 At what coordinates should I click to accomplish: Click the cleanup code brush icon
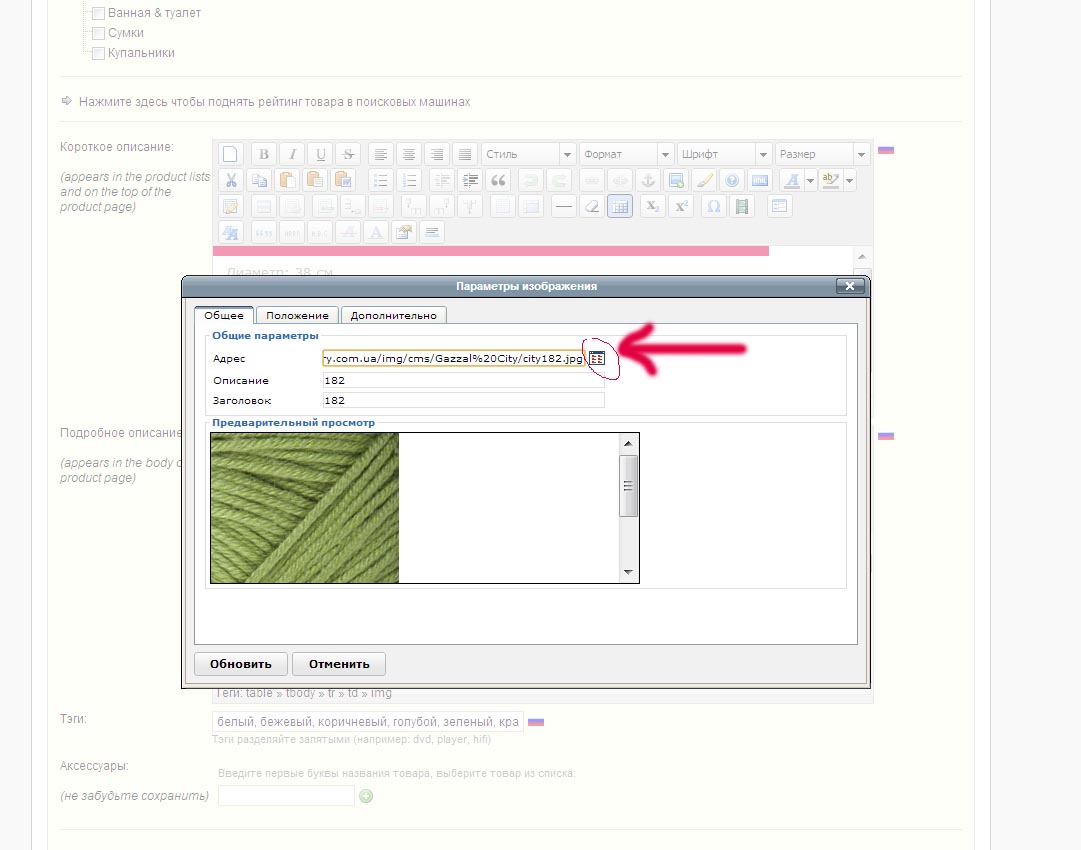point(705,180)
